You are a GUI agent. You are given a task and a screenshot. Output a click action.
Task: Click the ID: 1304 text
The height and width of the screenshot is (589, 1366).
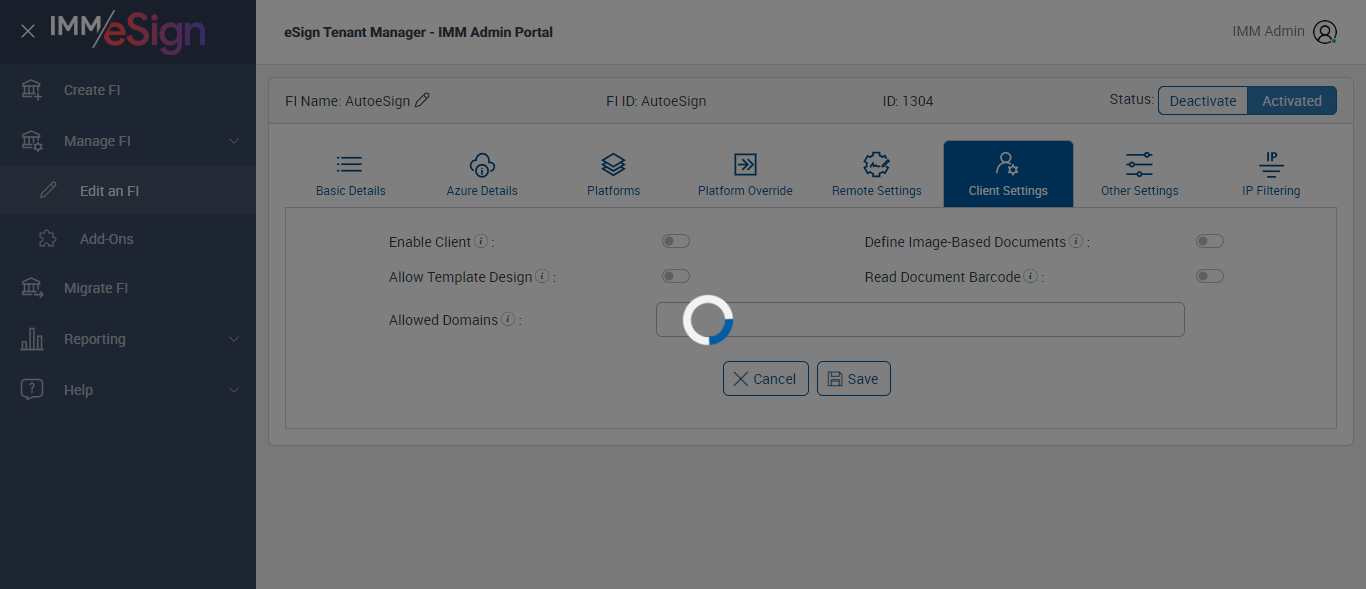pos(908,101)
